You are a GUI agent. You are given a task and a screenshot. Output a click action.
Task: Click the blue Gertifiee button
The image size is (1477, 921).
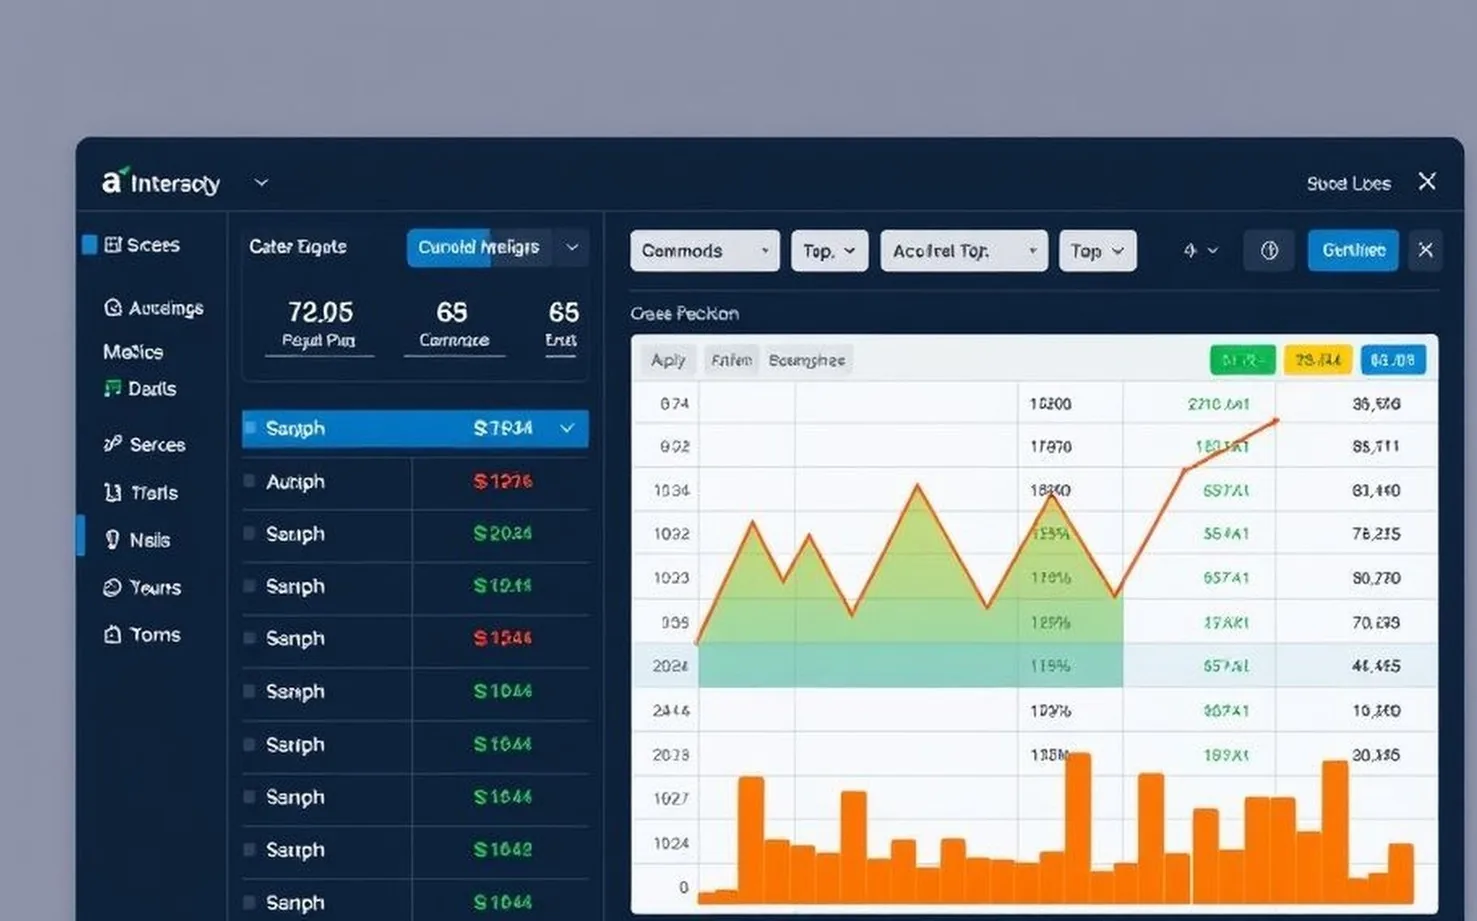click(1352, 251)
